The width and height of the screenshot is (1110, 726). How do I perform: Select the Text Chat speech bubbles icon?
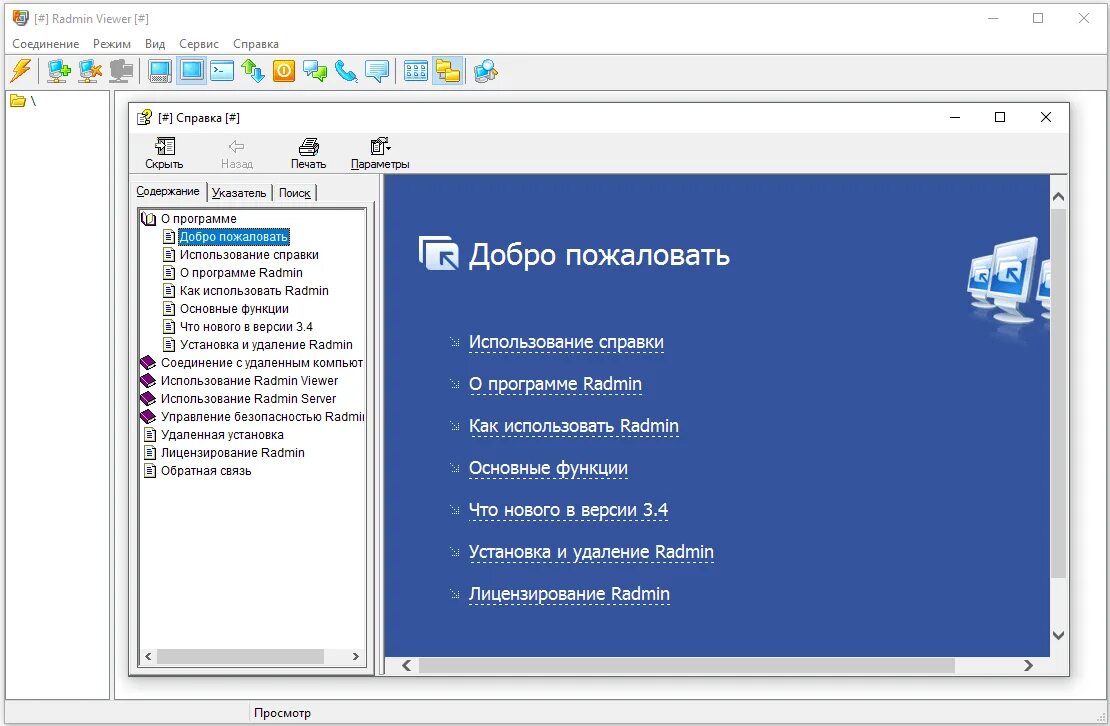pyautogui.click(x=315, y=71)
